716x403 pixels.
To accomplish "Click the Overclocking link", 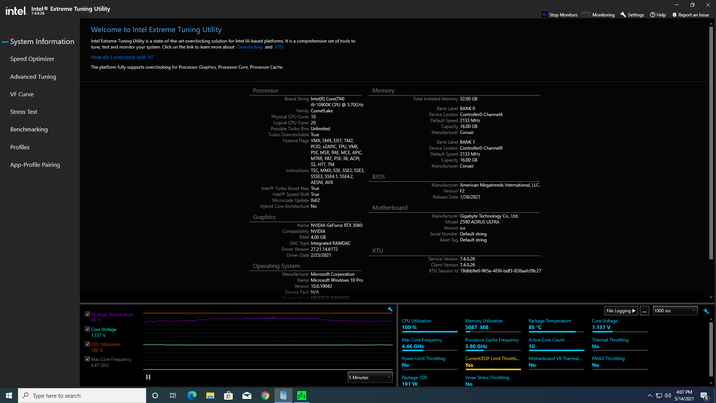I will pos(249,47).
